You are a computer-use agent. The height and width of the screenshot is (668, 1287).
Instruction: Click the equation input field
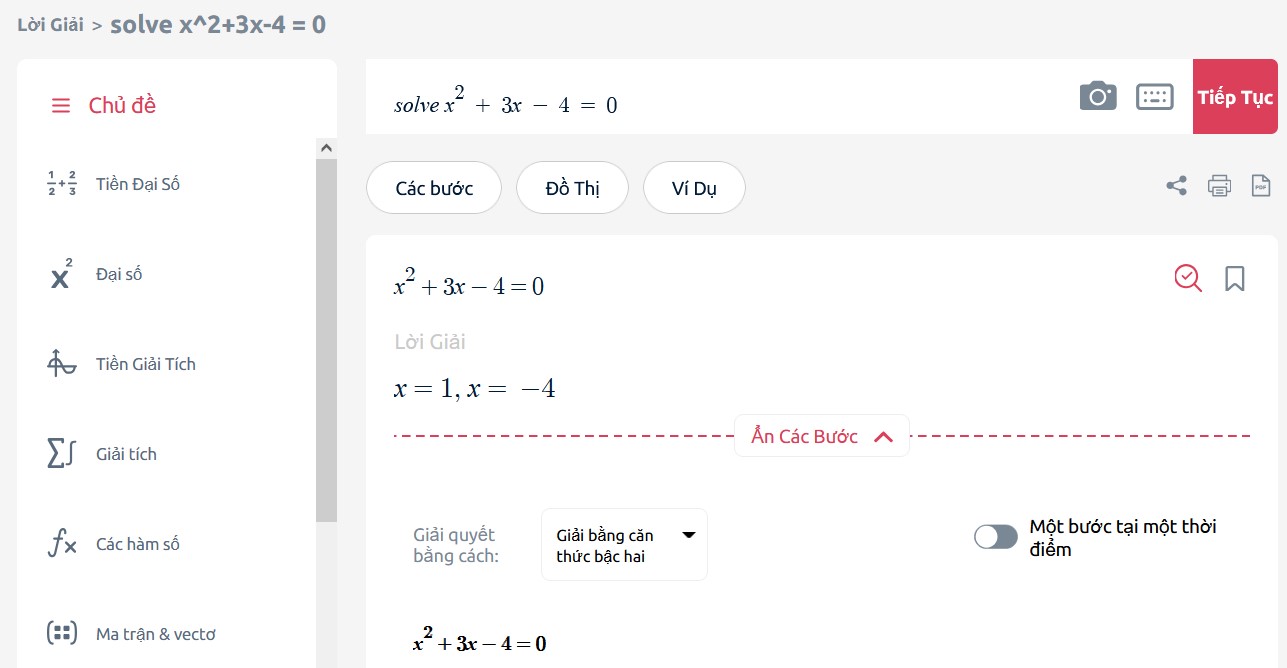pyautogui.click(x=720, y=97)
